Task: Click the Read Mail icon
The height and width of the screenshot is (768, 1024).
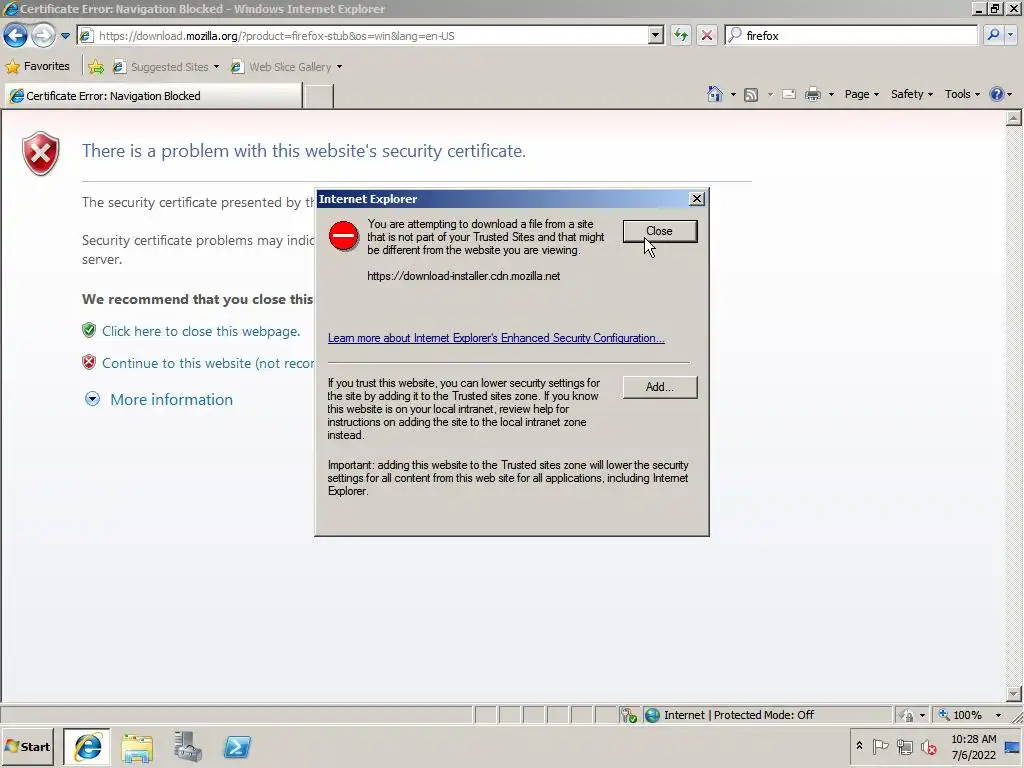Action: (x=788, y=95)
